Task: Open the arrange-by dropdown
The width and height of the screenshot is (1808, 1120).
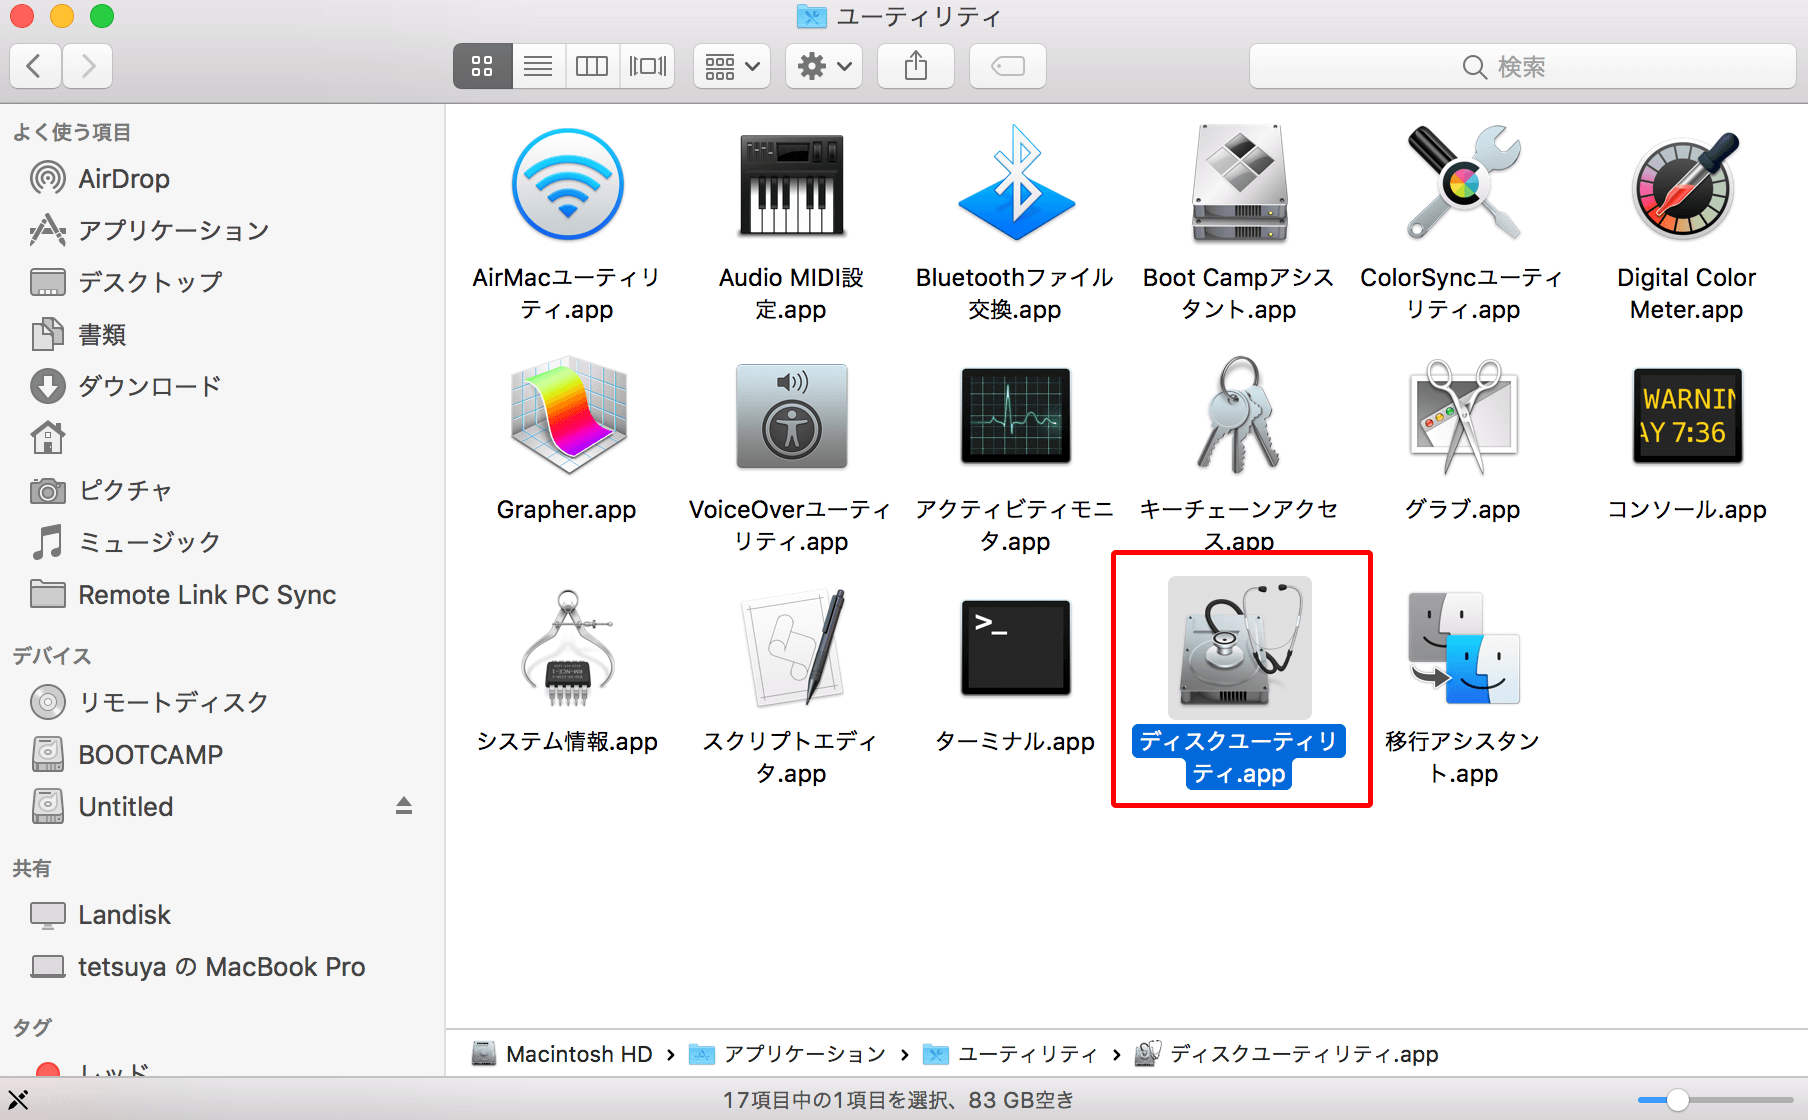Action: tap(732, 66)
